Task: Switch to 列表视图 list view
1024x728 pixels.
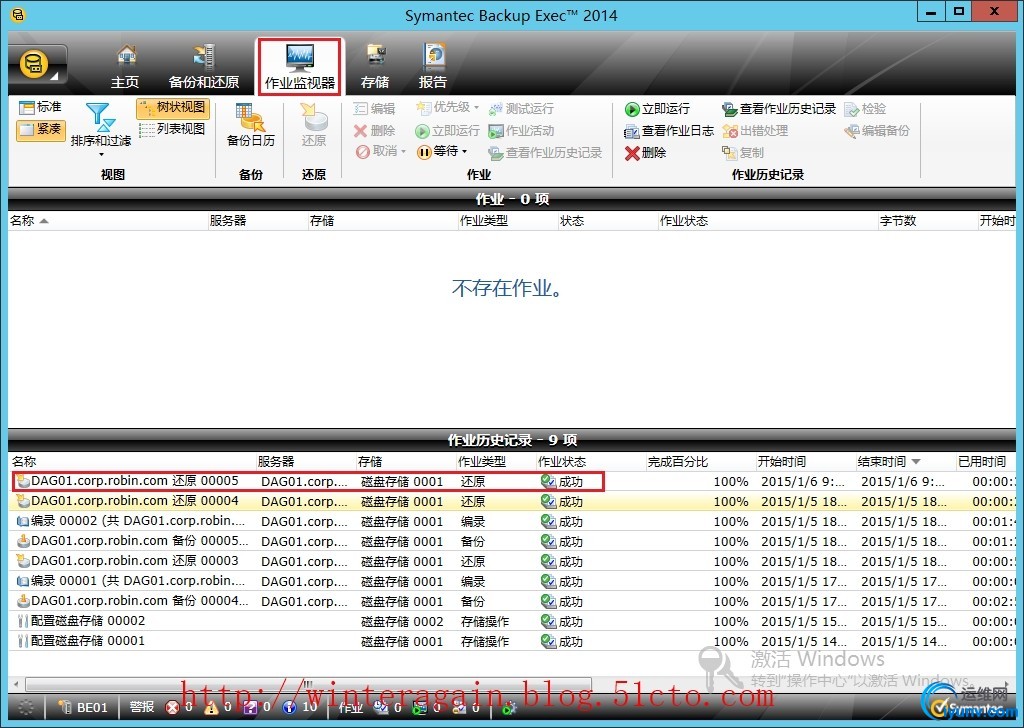Action: click(x=173, y=129)
